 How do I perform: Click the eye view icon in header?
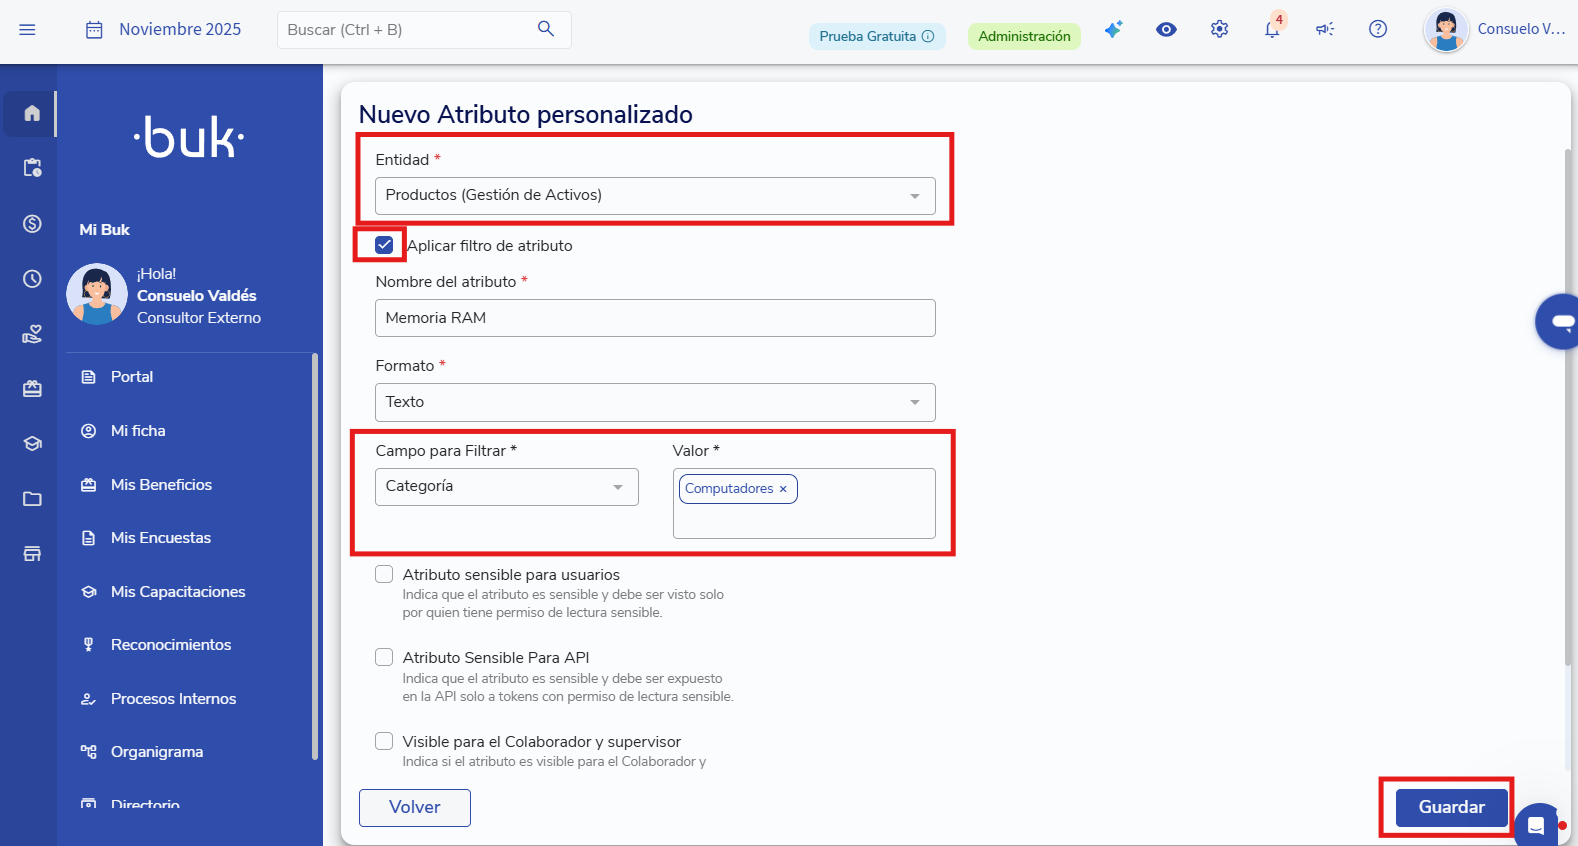(x=1166, y=30)
